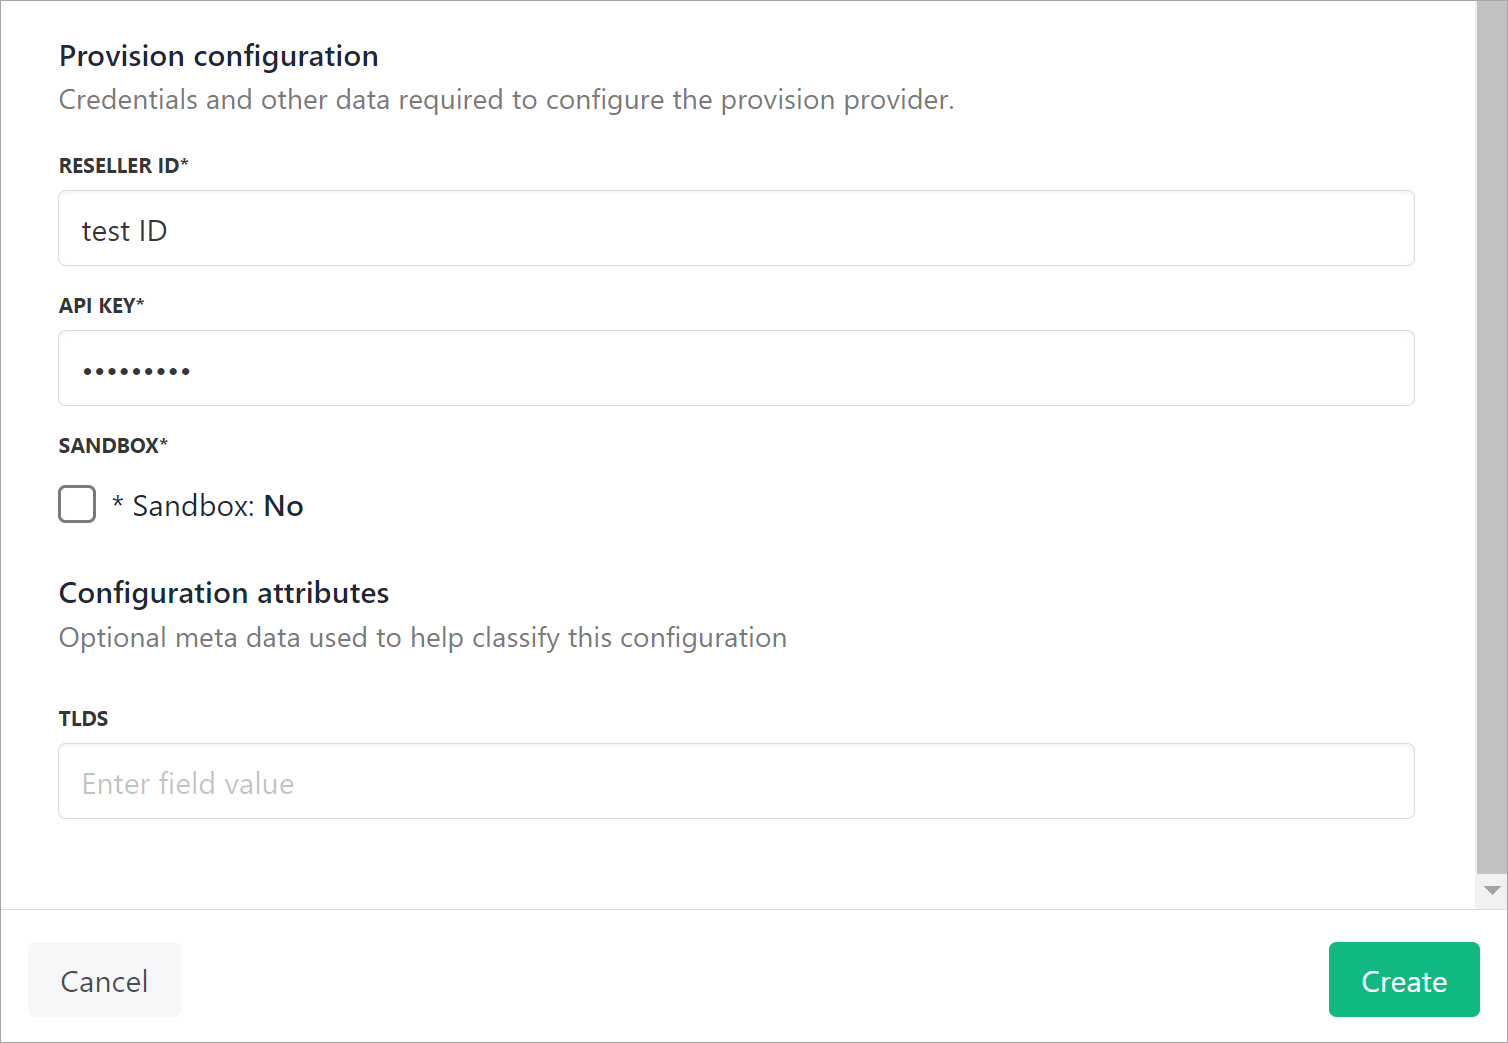Image resolution: width=1508 pixels, height=1043 pixels.
Task: Click the 'Provision configuration' heading
Action: pos(219,56)
